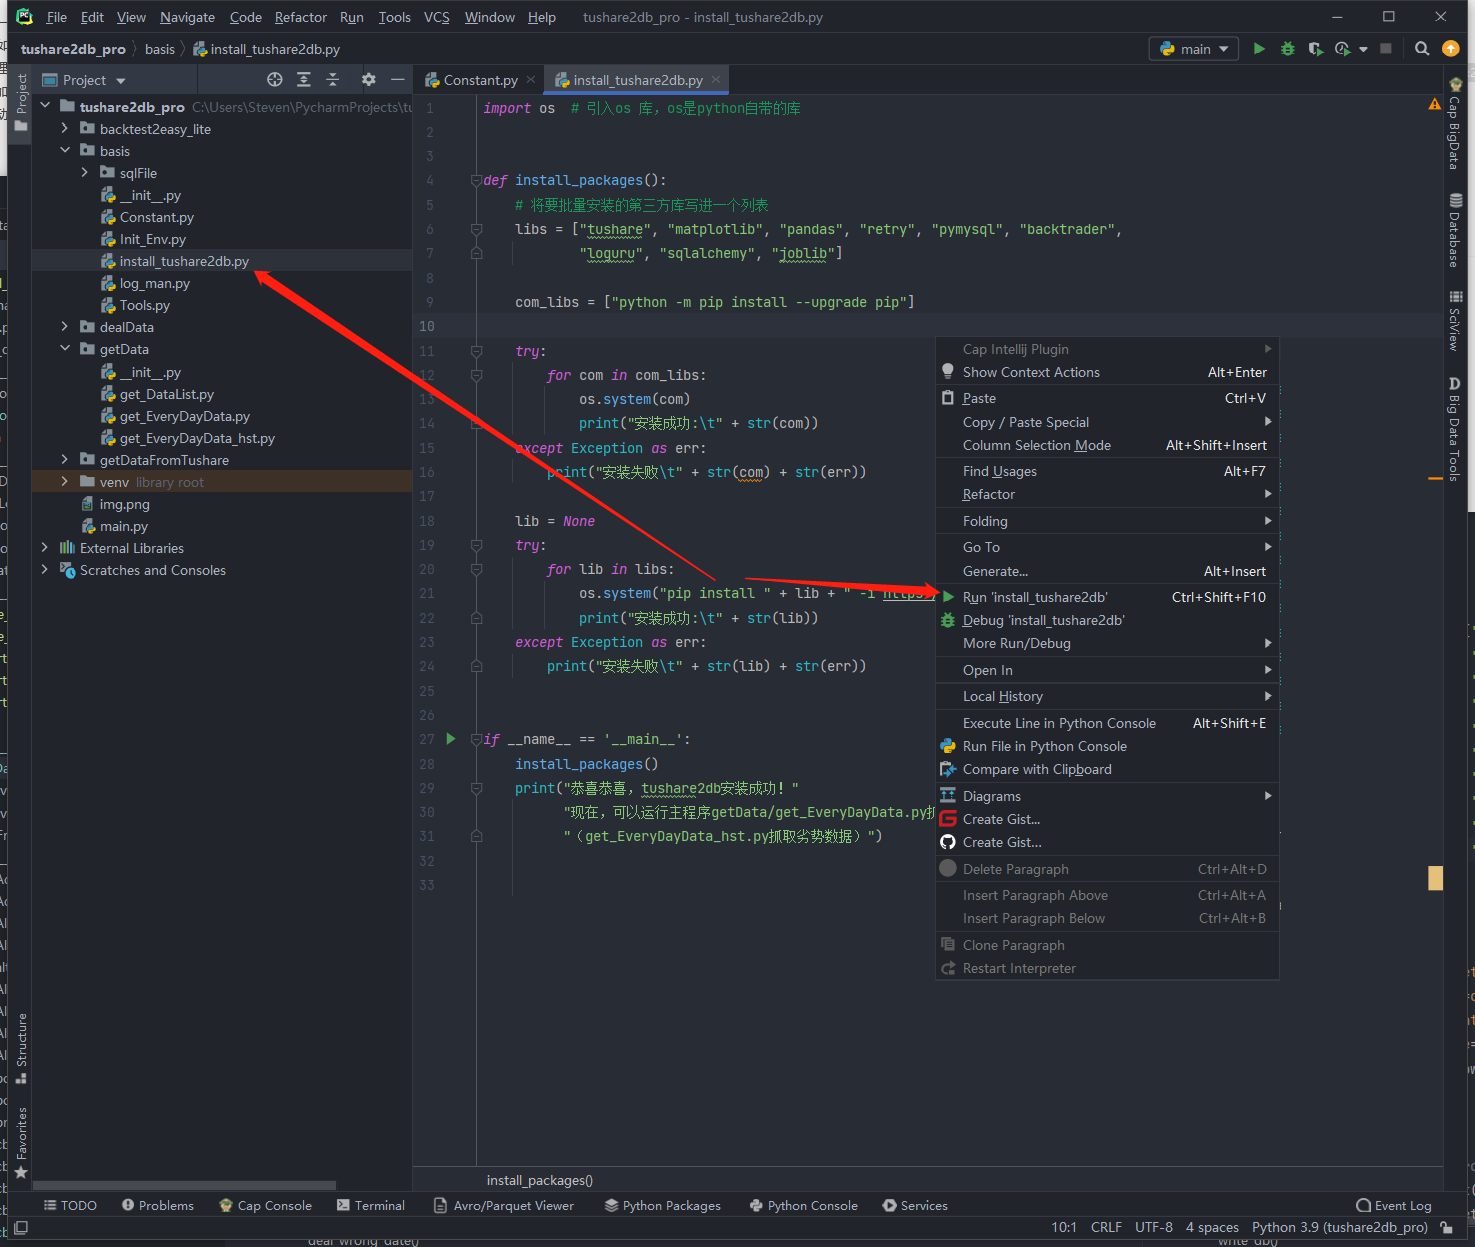The image size is (1475, 1247).
Task: Toggle code folding for install_packages function
Action: point(476,181)
